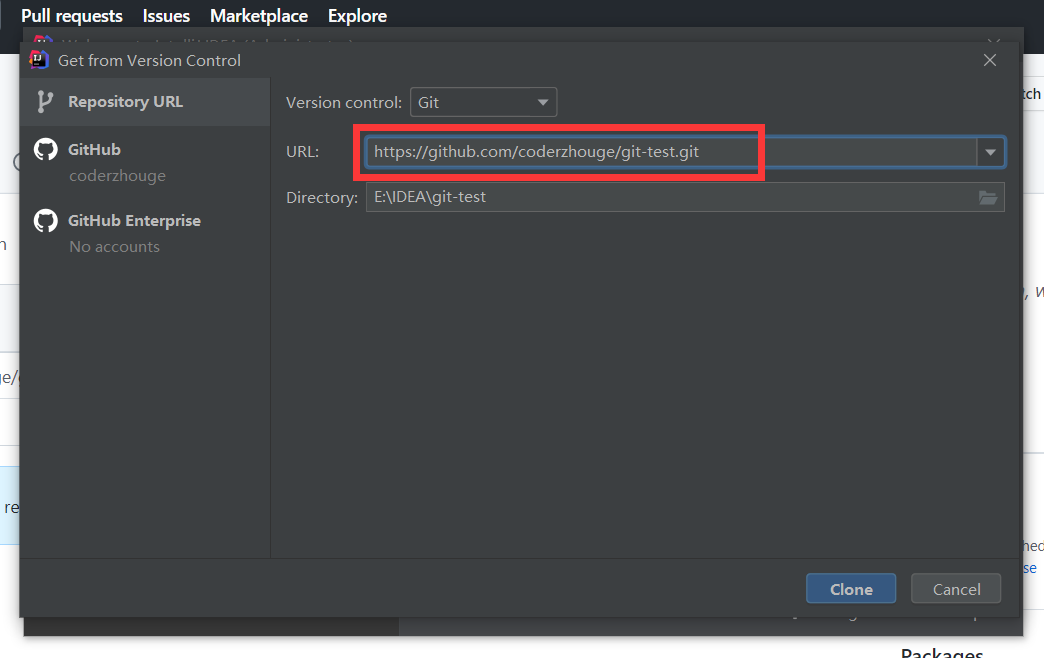Open Issues in the browser header

(166, 16)
